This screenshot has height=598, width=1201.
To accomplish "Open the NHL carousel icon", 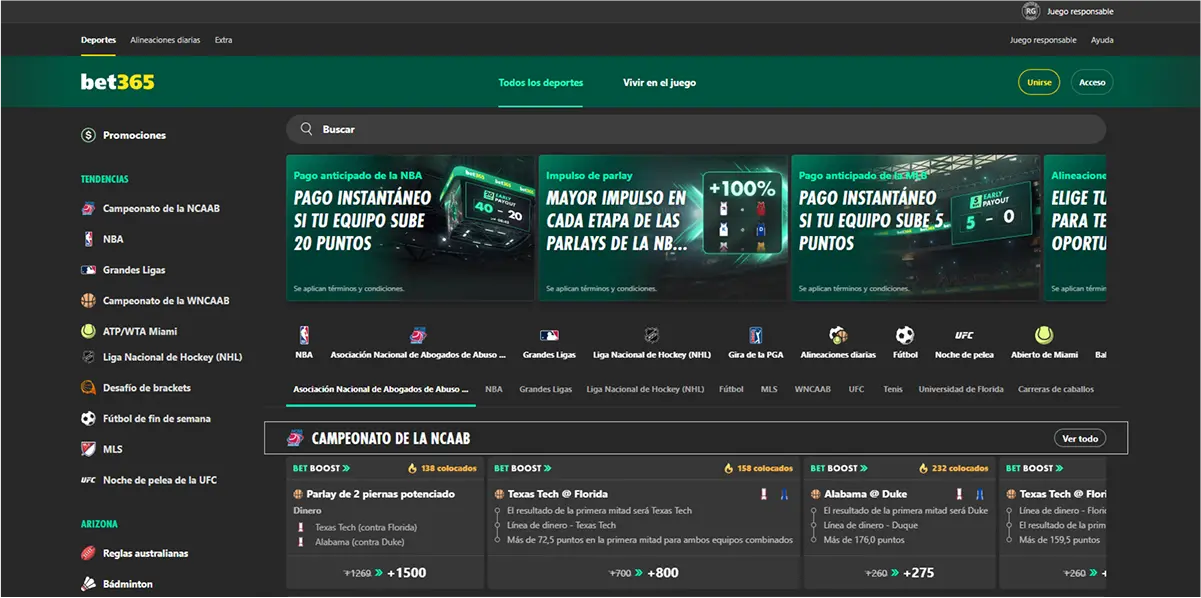I will coord(652,336).
